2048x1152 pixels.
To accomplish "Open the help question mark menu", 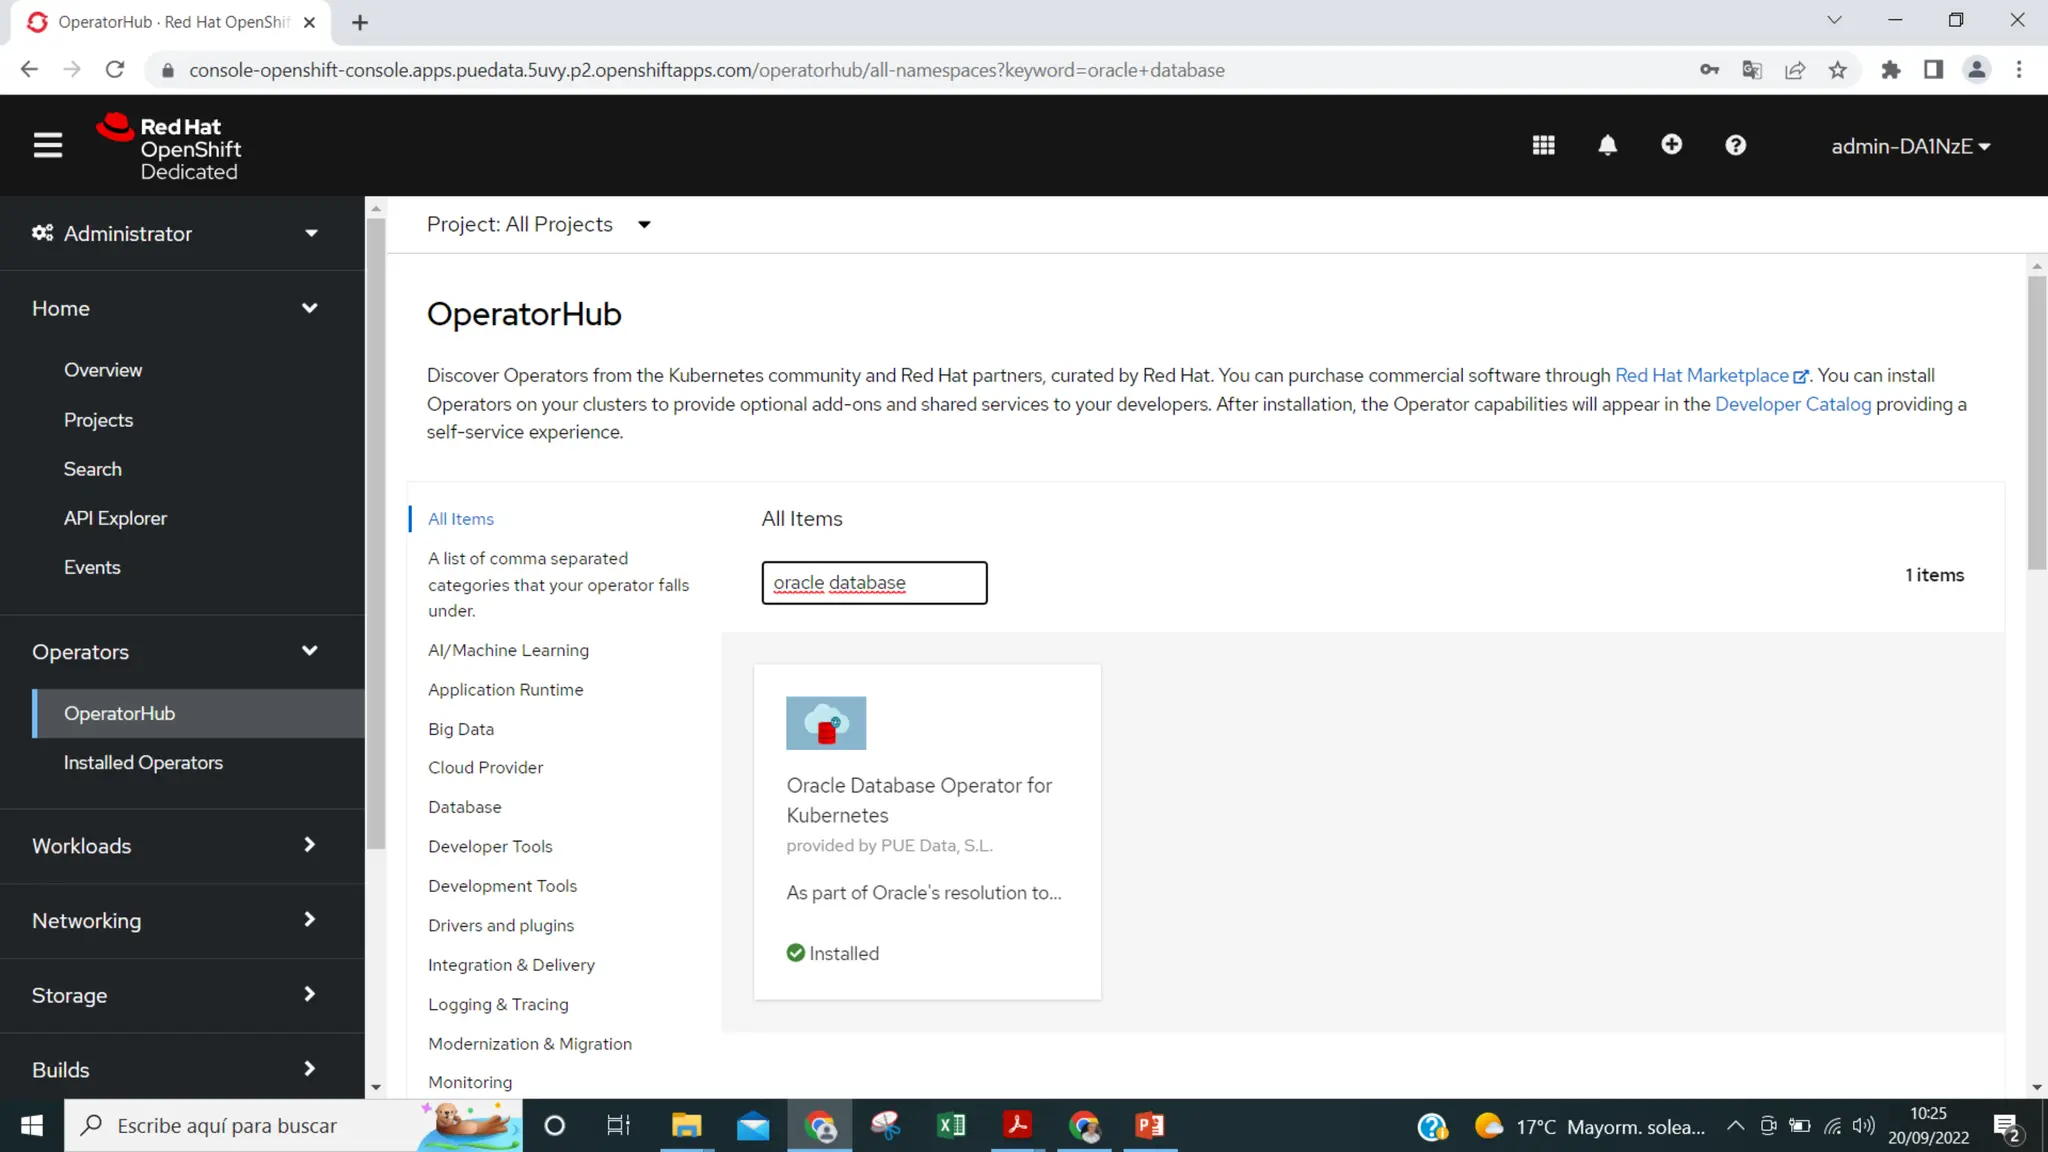I will coord(1735,145).
